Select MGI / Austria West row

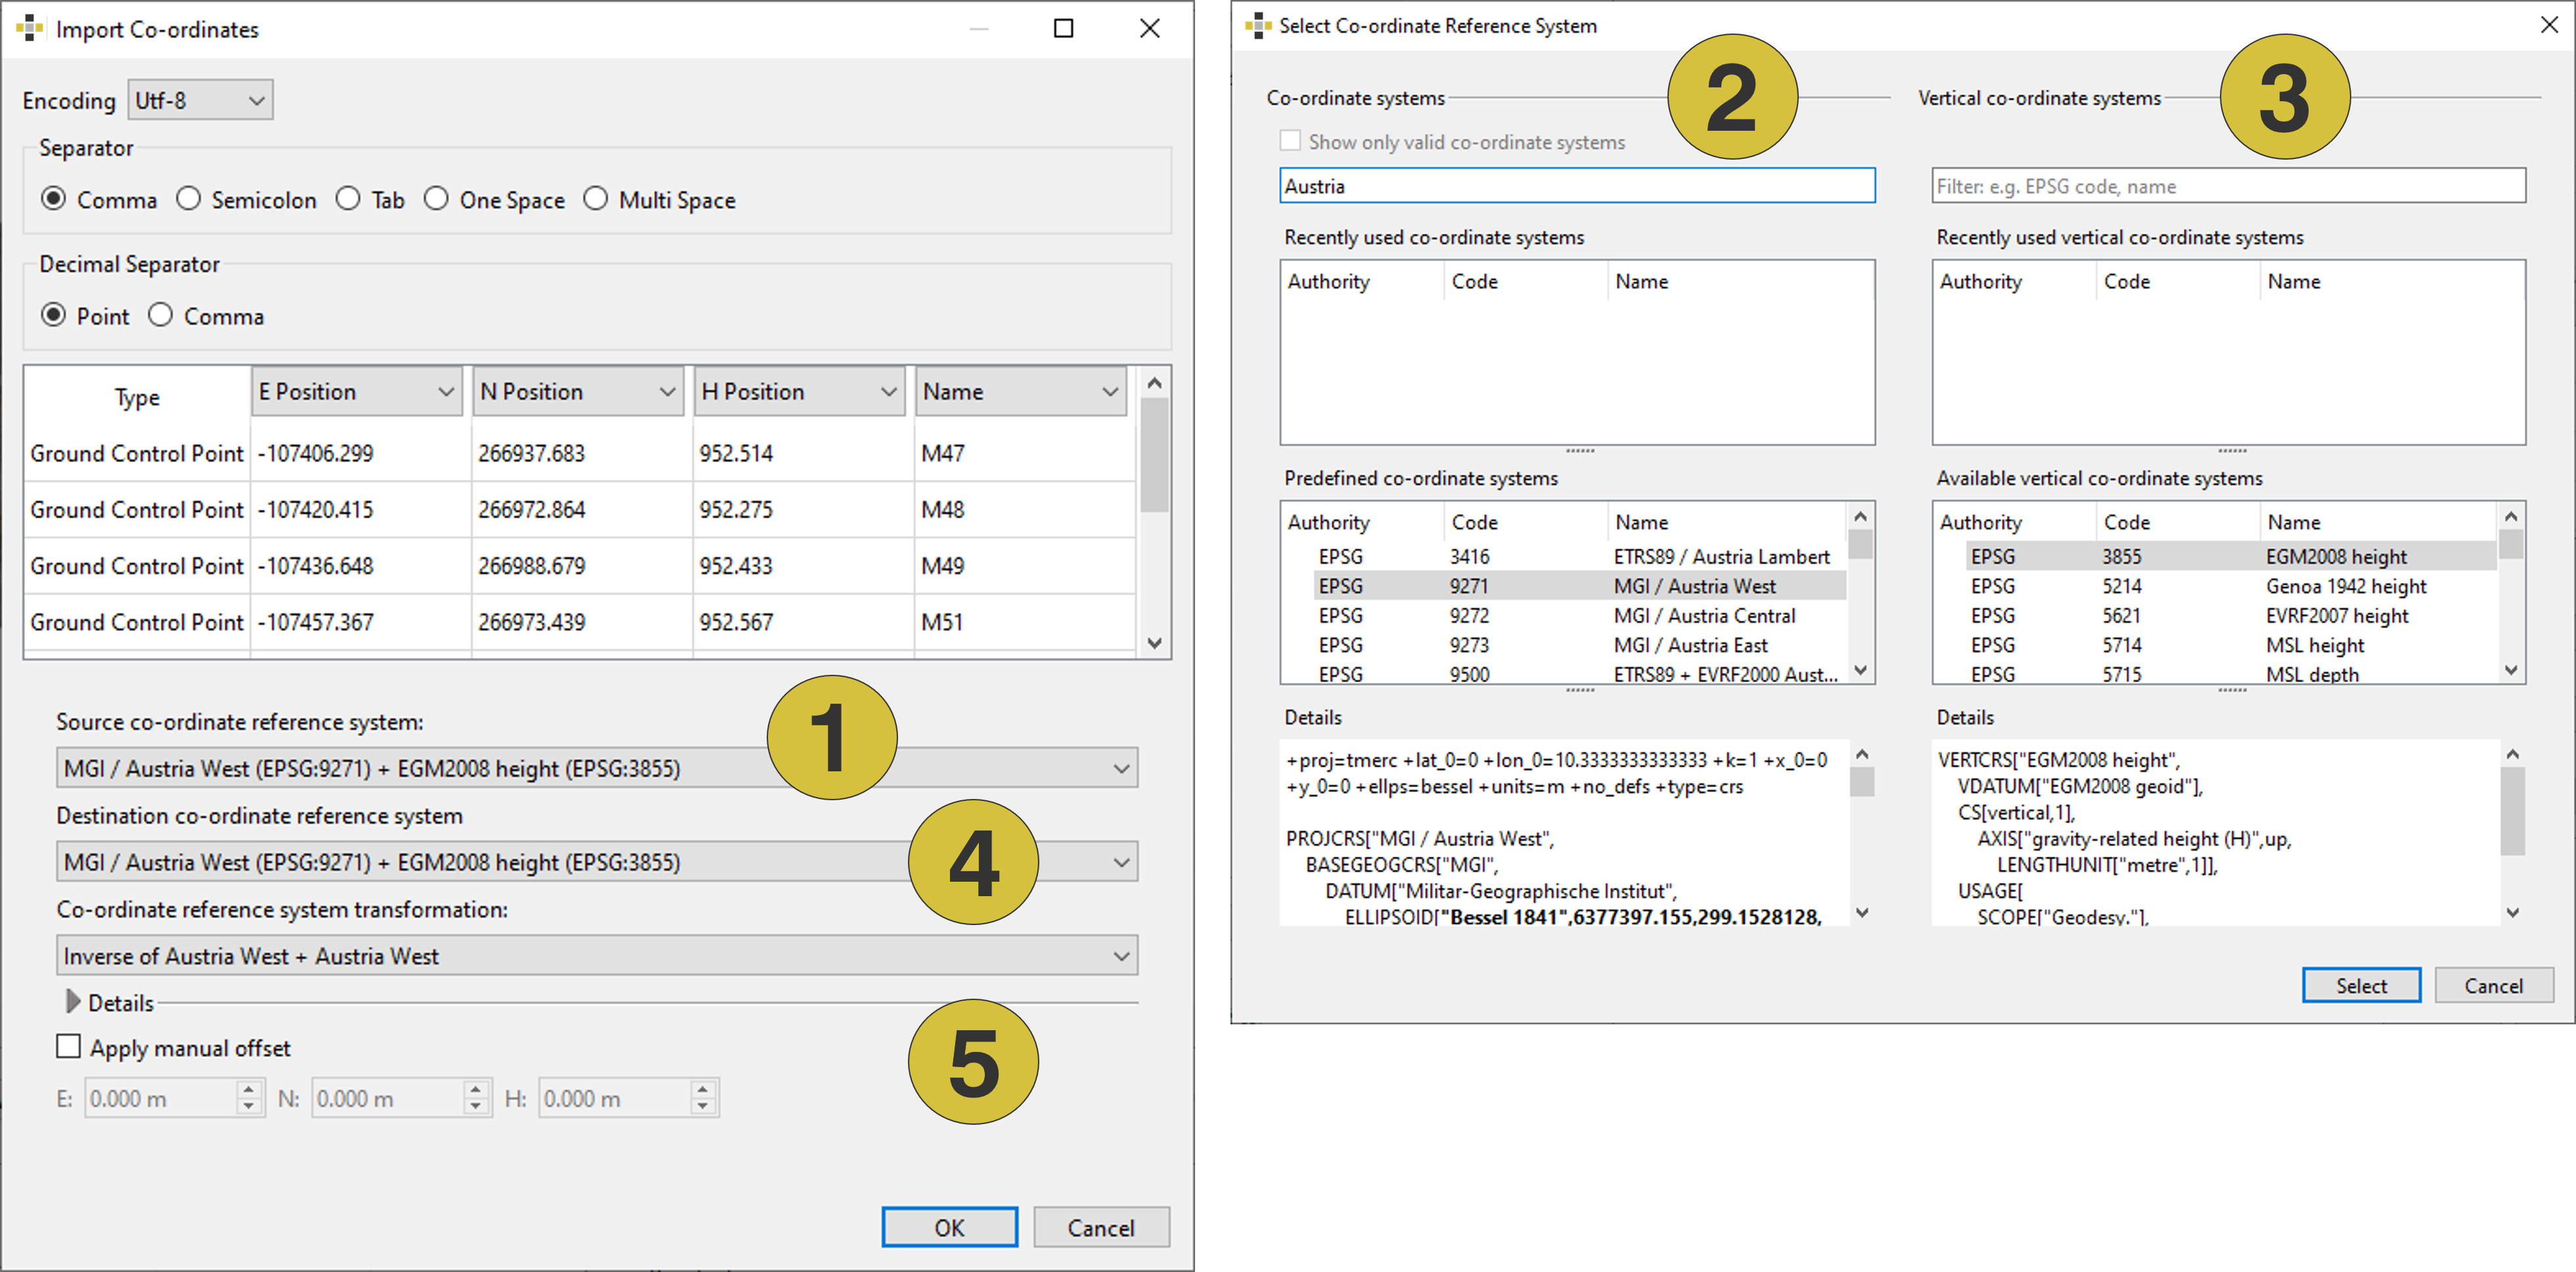(x=1579, y=586)
